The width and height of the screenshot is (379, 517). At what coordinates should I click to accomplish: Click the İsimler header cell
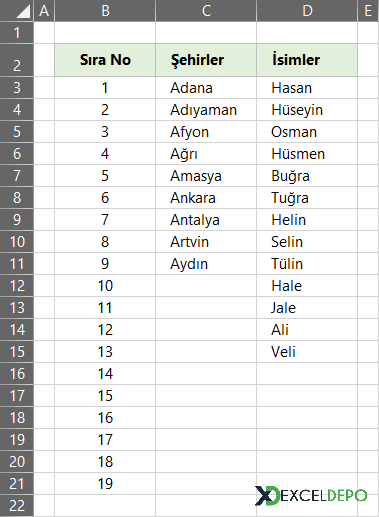(307, 60)
